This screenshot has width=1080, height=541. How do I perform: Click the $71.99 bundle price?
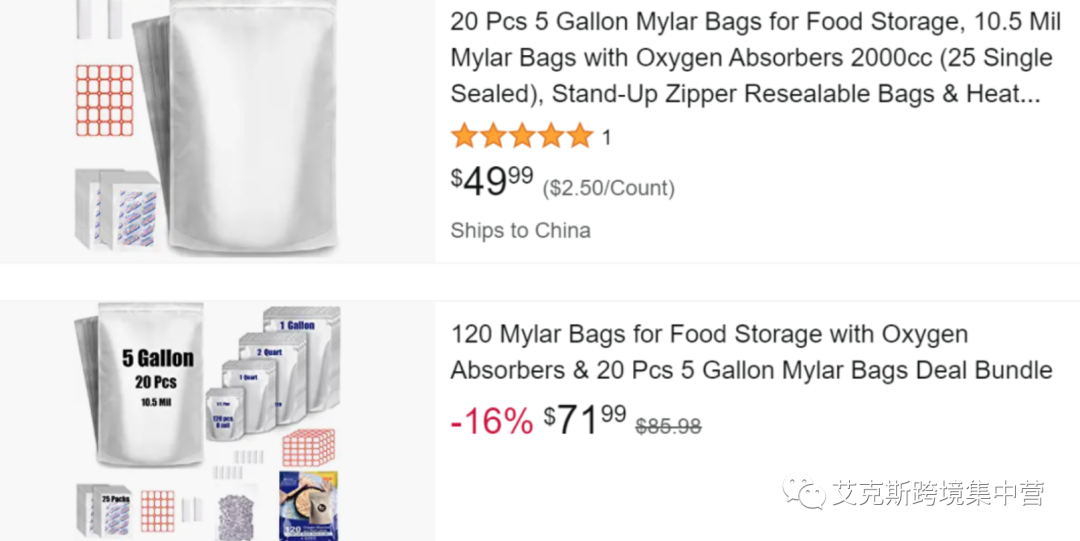[585, 419]
